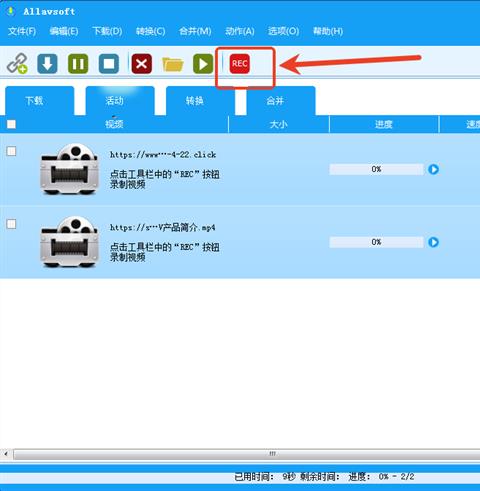
Task: Play file with green play icon
Action: point(203,63)
